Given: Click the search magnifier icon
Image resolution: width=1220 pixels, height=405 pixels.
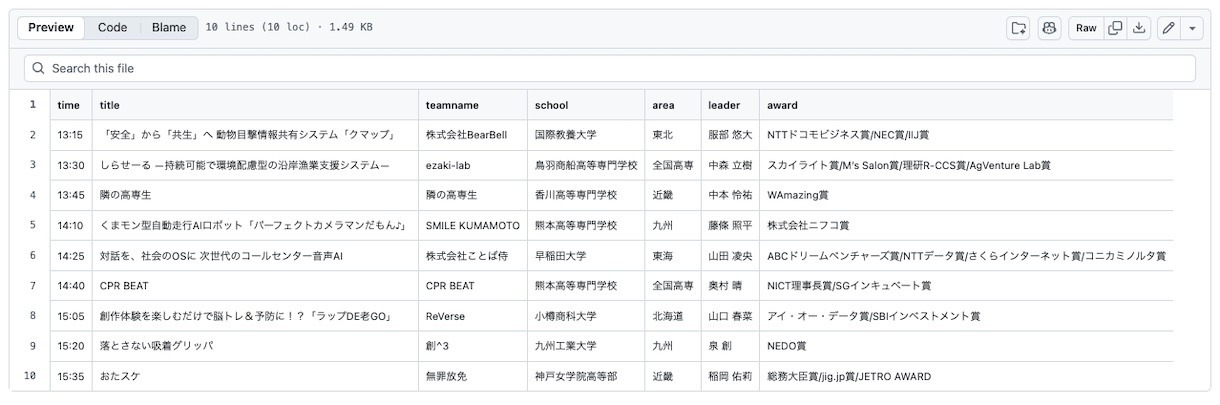Looking at the screenshot, I should 38,68.
